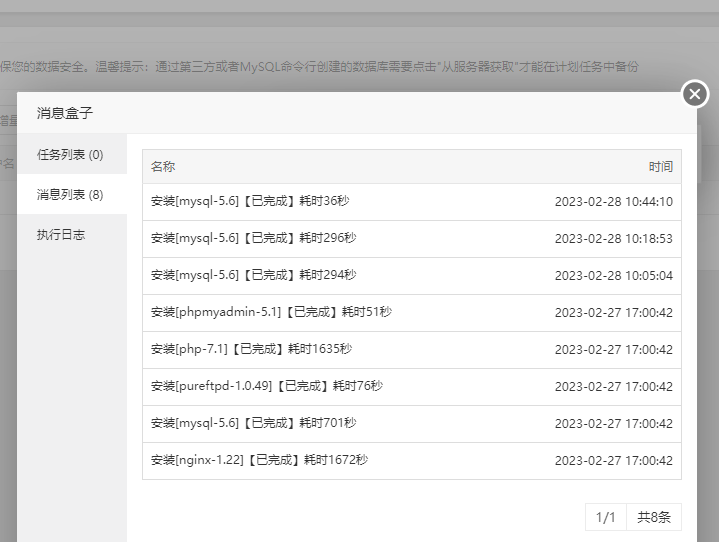Click the 消息盒子 dialog title
The width and height of the screenshot is (719, 542).
(65, 113)
